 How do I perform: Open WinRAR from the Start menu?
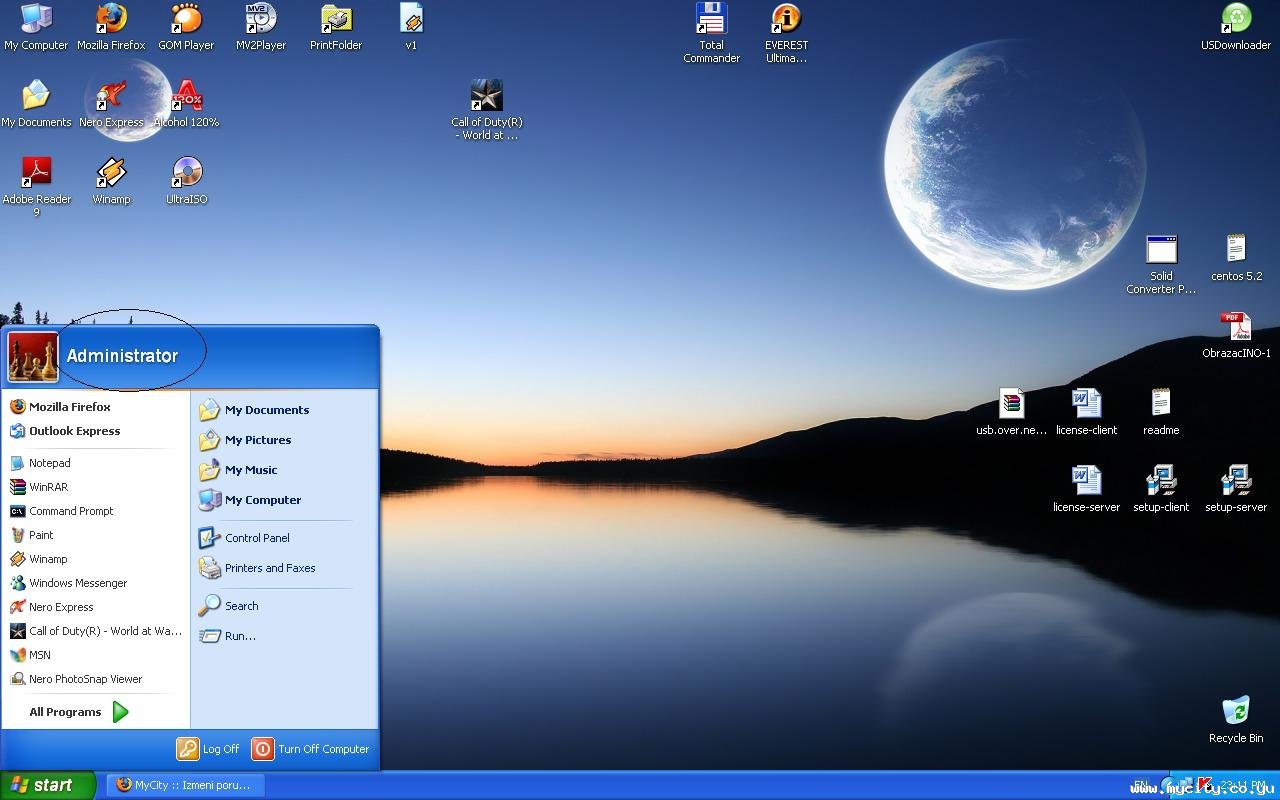click(x=48, y=487)
